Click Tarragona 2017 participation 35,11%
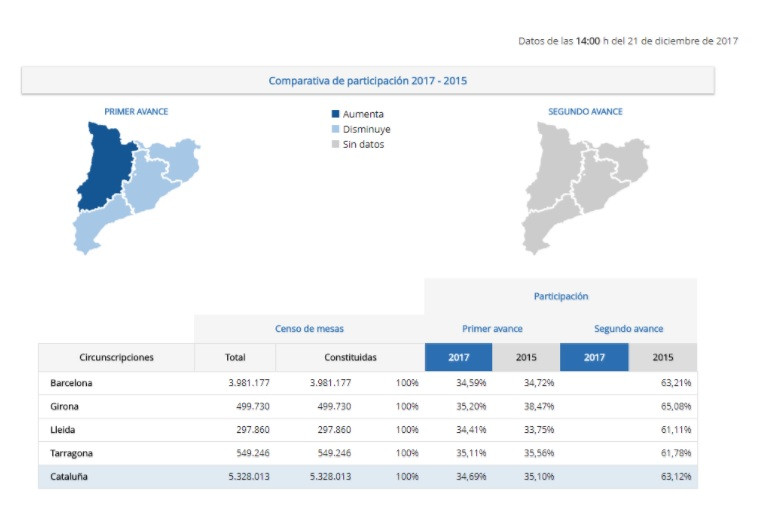The image size is (773, 508). pyautogui.click(x=471, y=453)
